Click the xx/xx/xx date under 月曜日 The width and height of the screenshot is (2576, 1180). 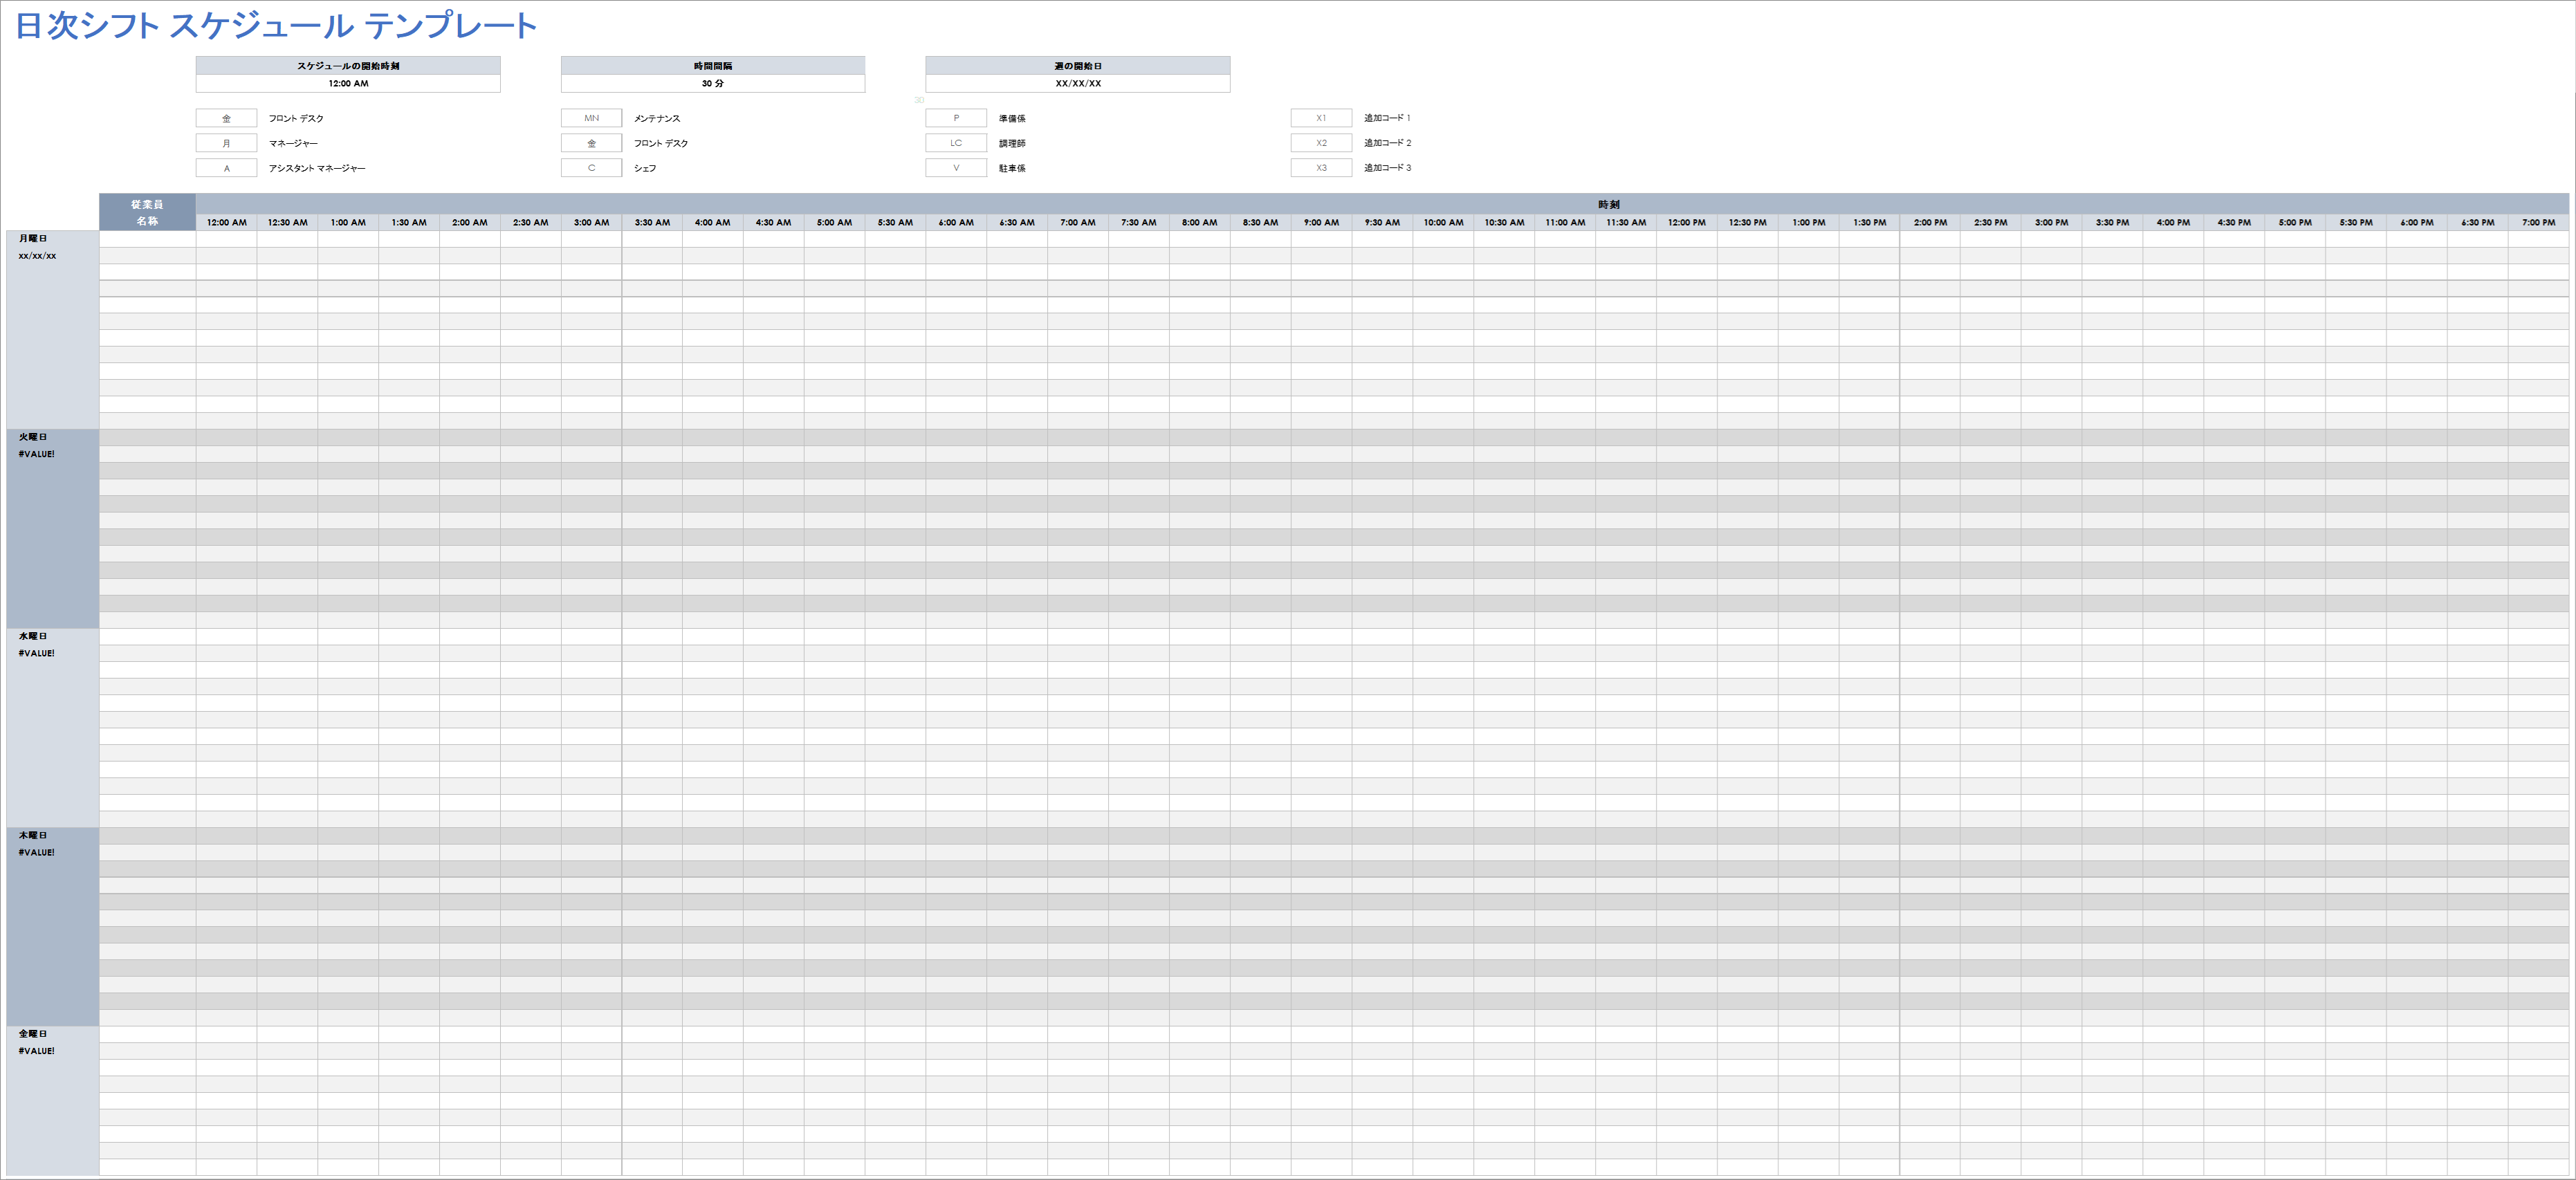tap(37, 256)
